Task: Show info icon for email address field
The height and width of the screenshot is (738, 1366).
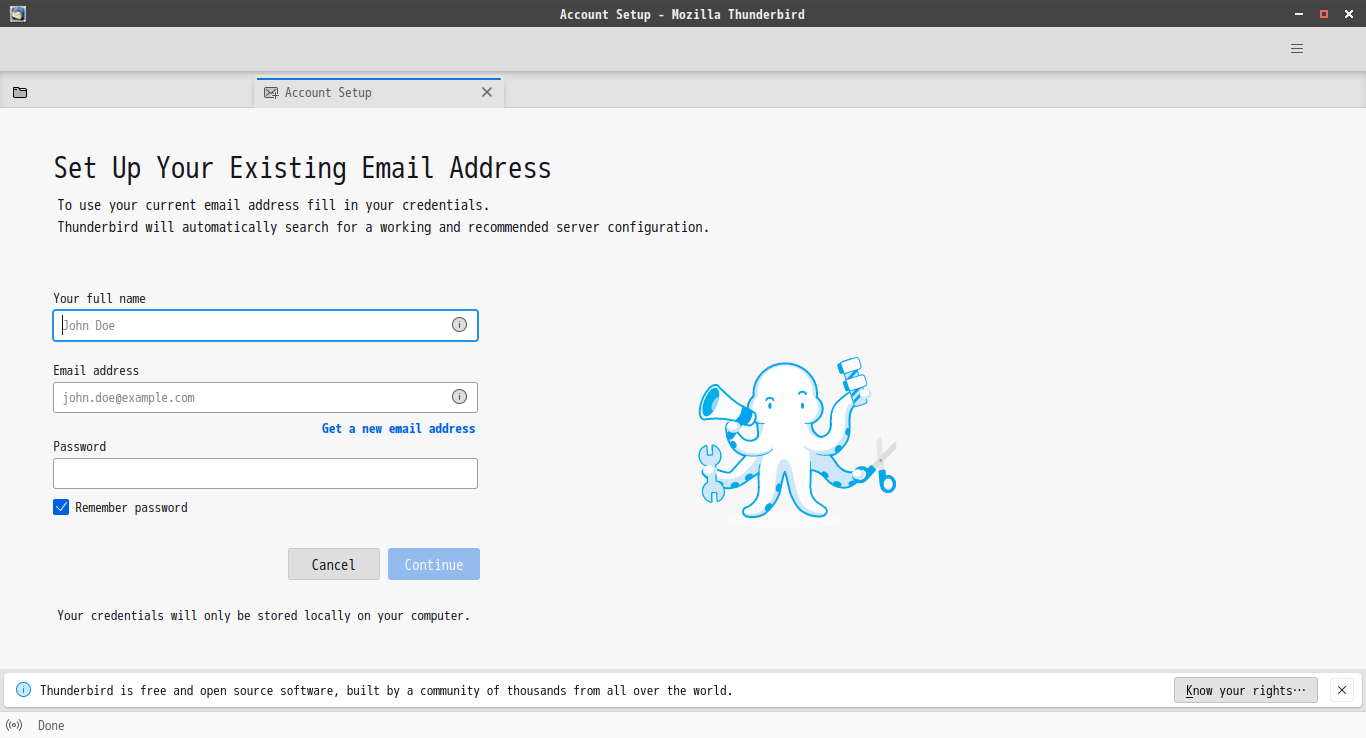Action: pyautogui.click(x=459, y=397)
